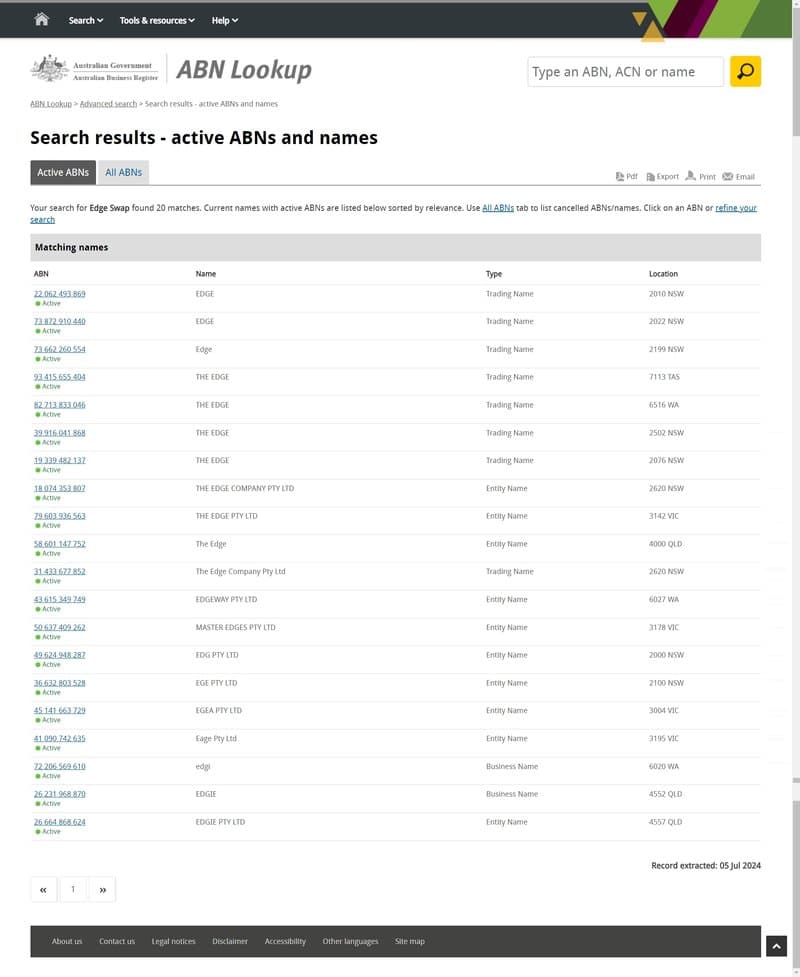Select the location 4000 QLD

(665, 544)
